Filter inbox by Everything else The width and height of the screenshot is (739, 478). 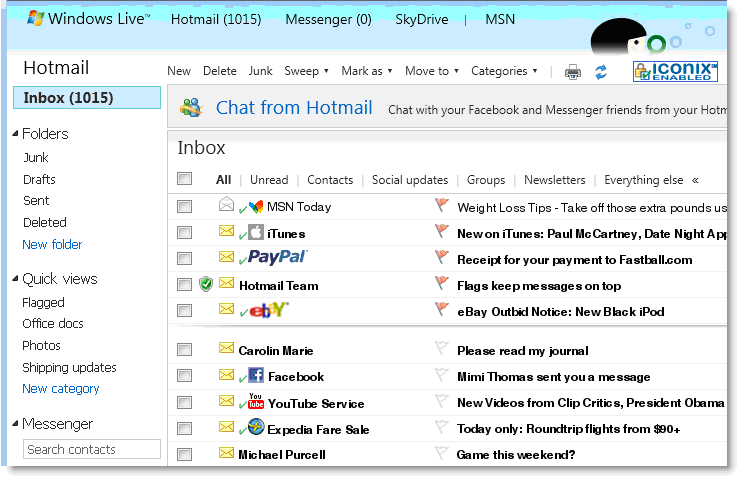point(643,180)
